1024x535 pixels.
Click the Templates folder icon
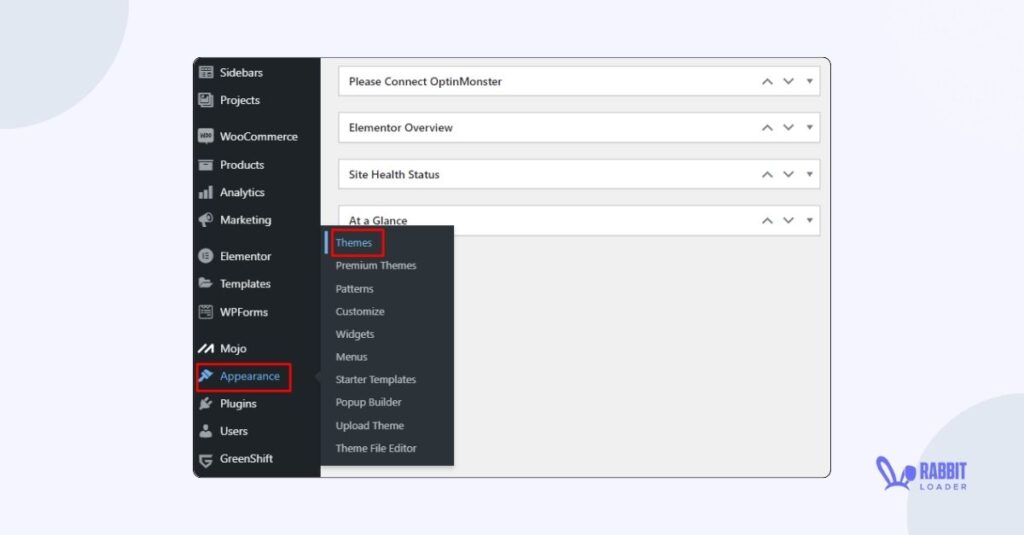tap(206, 284)
